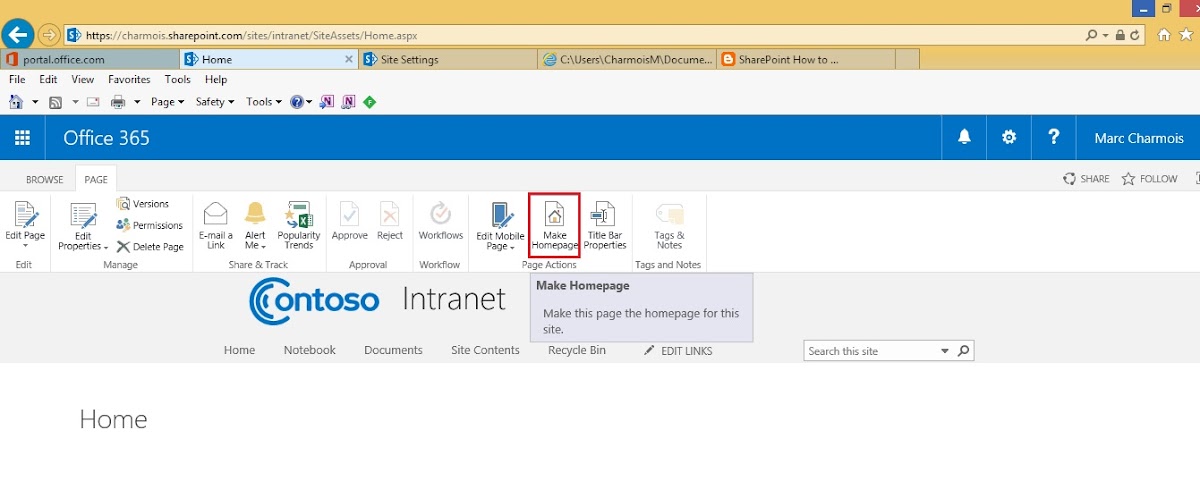
Task: Open IE favorites star icon
Action: click(x=1186, y=35)
